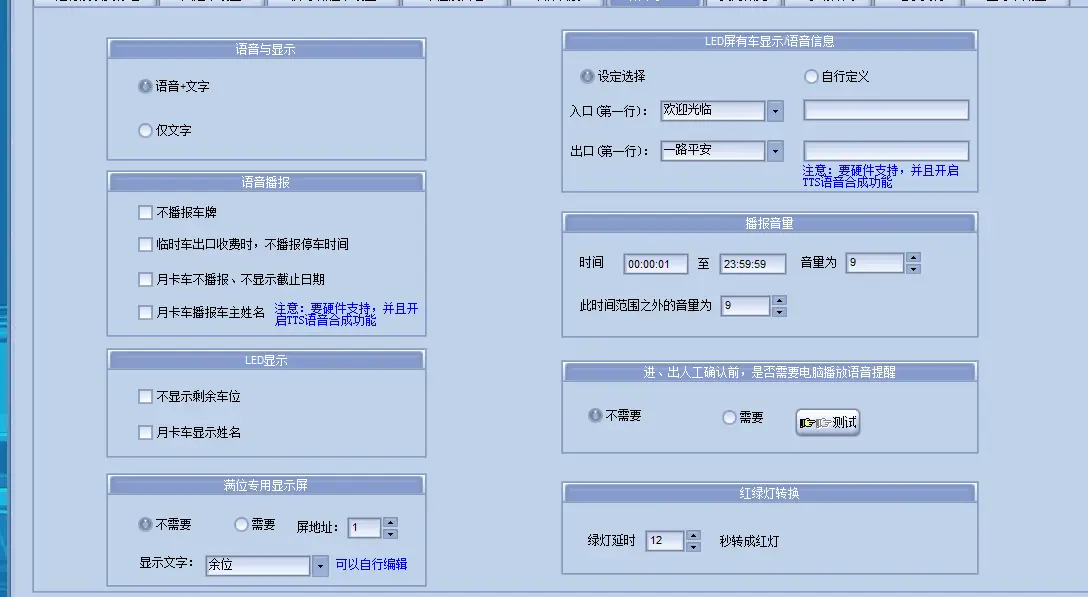This screenshot has width=1088, height=597.
Task: Enable the 不播报车牌 checkbox
Action: tap(145, 212)
